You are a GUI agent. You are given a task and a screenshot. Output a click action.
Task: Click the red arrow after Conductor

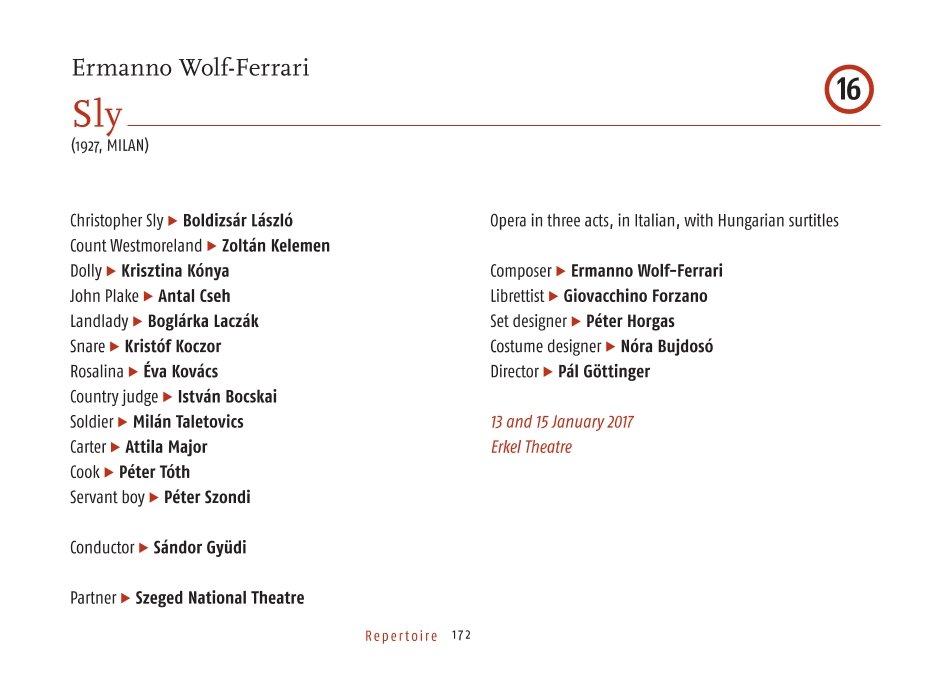[x=143, y=548]
